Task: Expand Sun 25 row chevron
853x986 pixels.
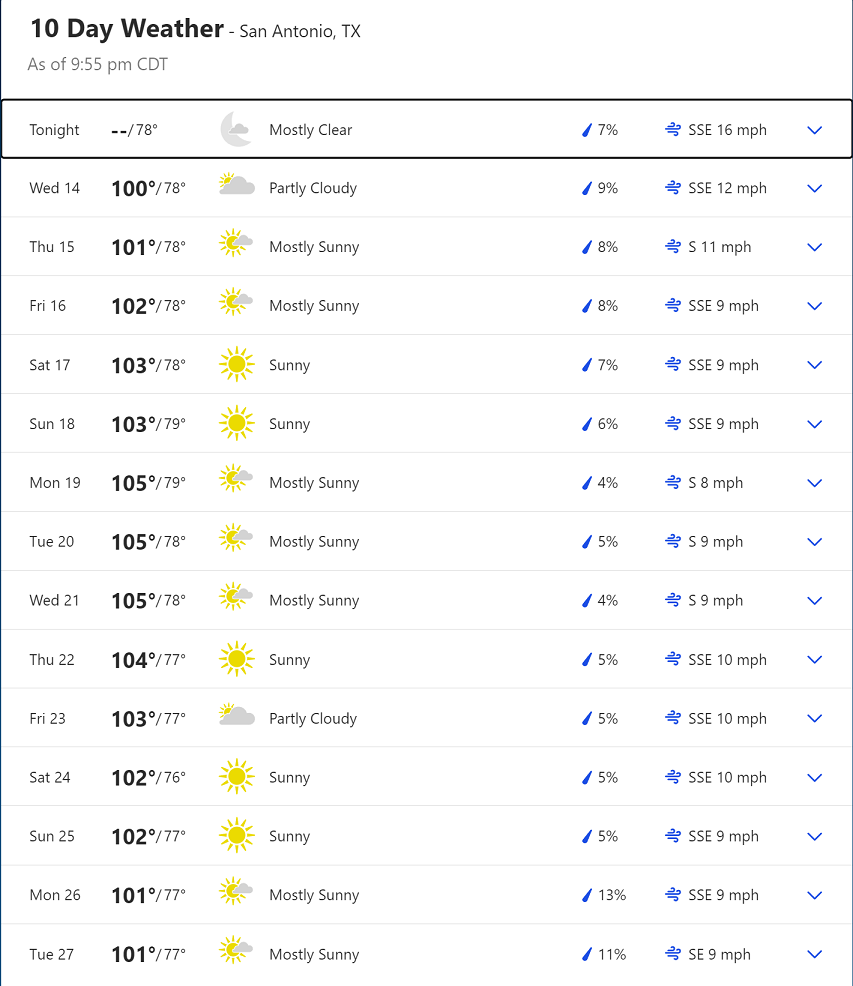Action: (815, 836)
